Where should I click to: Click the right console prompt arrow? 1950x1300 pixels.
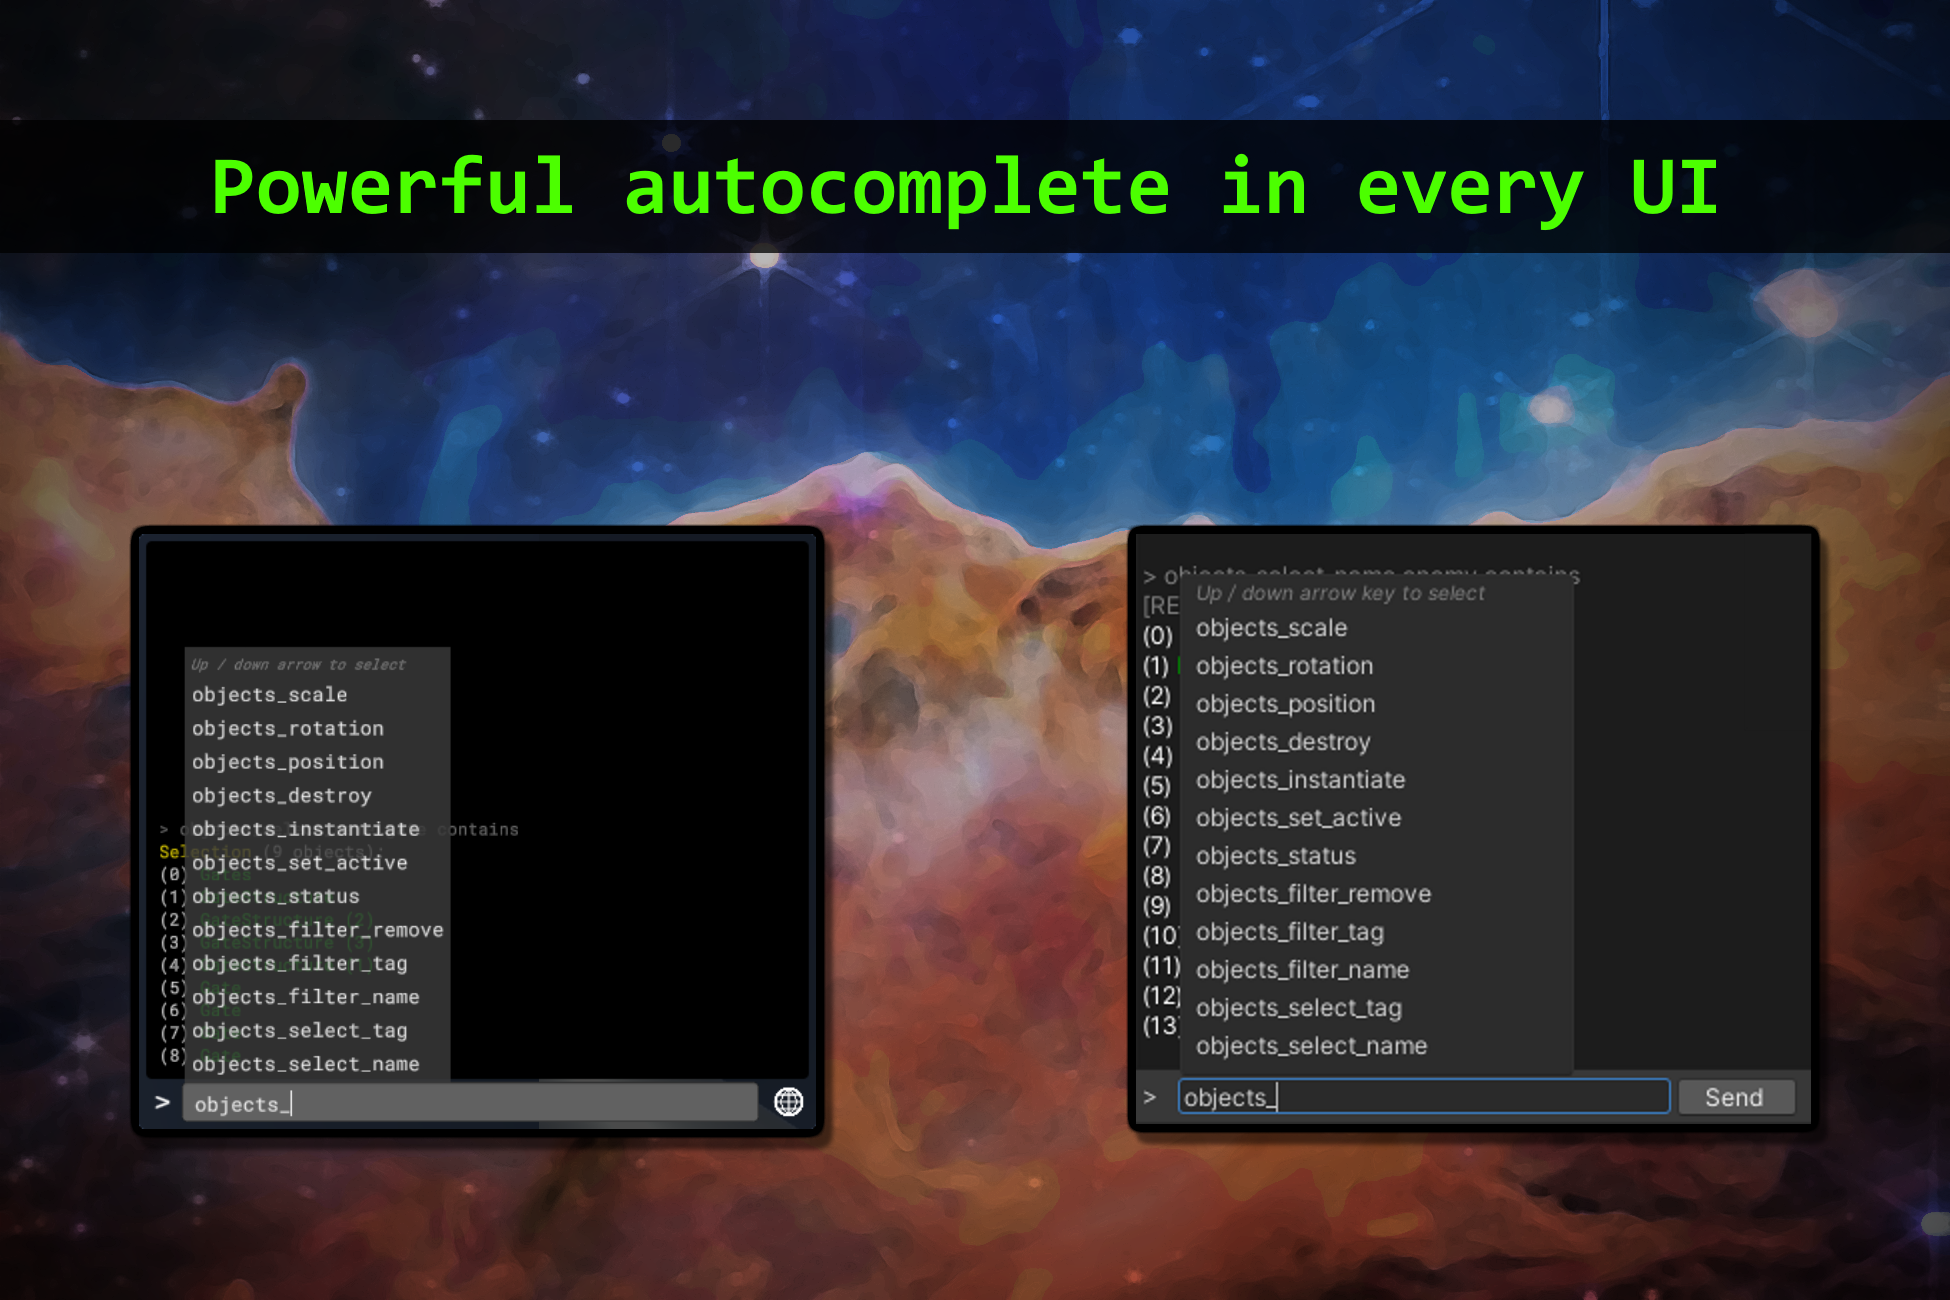pos(1150,1097)
